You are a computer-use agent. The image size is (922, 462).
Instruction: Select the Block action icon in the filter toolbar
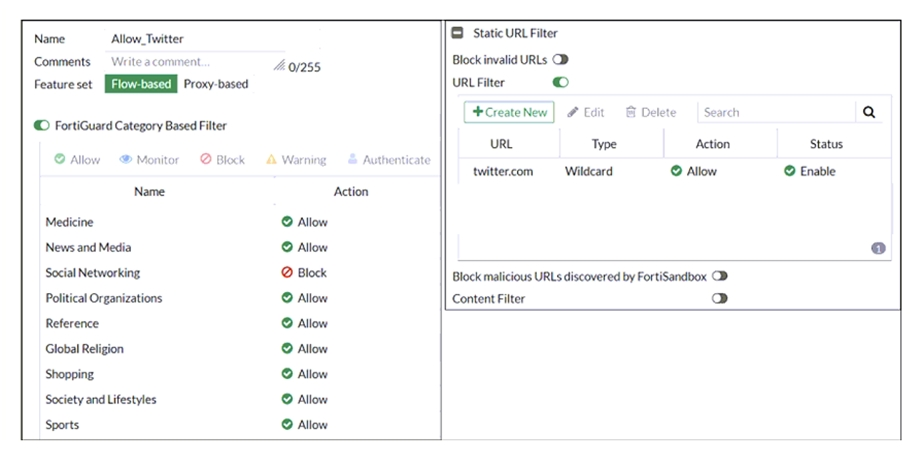click(x=205, y=159)
